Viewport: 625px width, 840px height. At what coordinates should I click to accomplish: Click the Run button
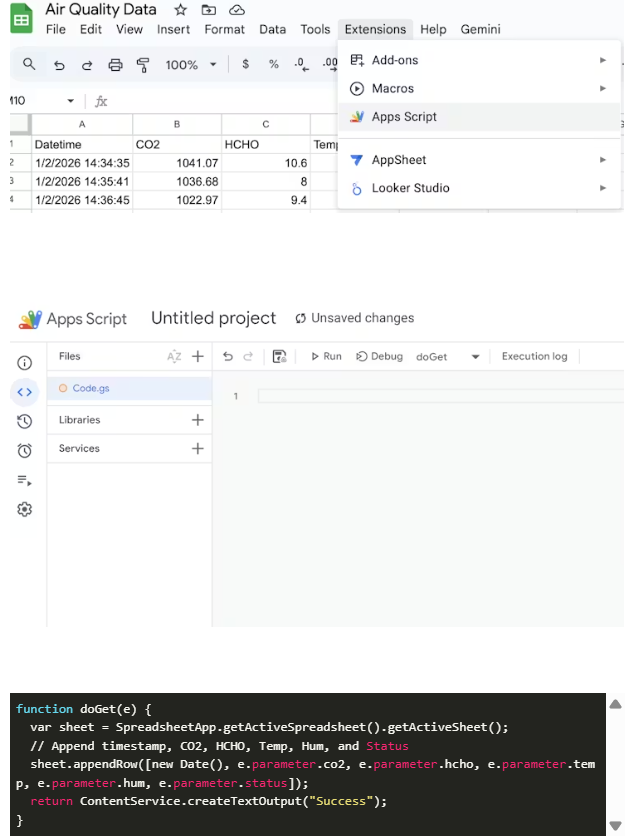click(x=326, y=356)
